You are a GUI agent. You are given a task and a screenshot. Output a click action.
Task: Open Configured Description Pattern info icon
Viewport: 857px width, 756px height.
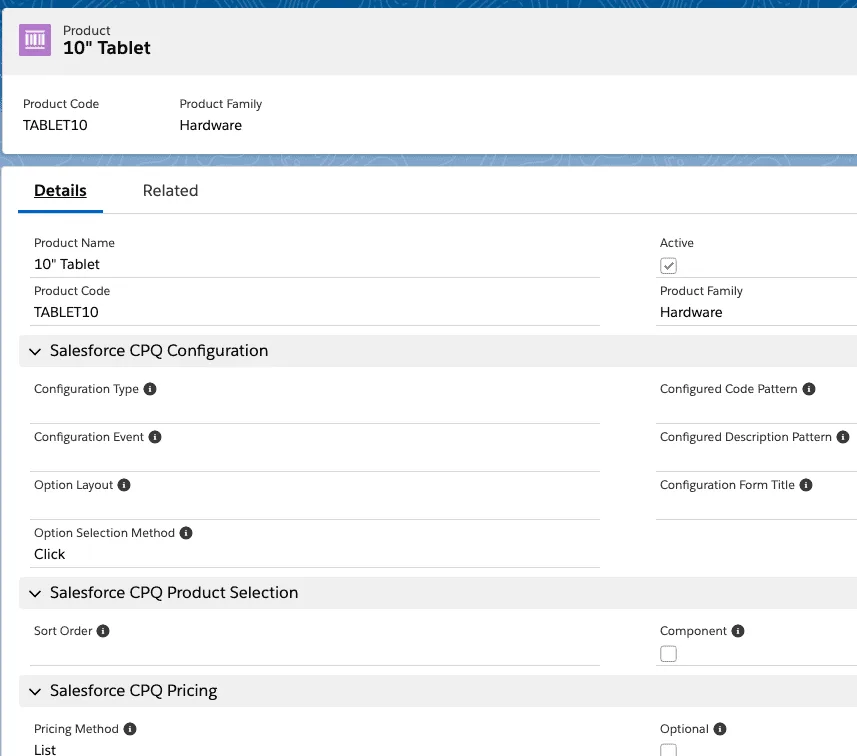click(x=843, y=437)
